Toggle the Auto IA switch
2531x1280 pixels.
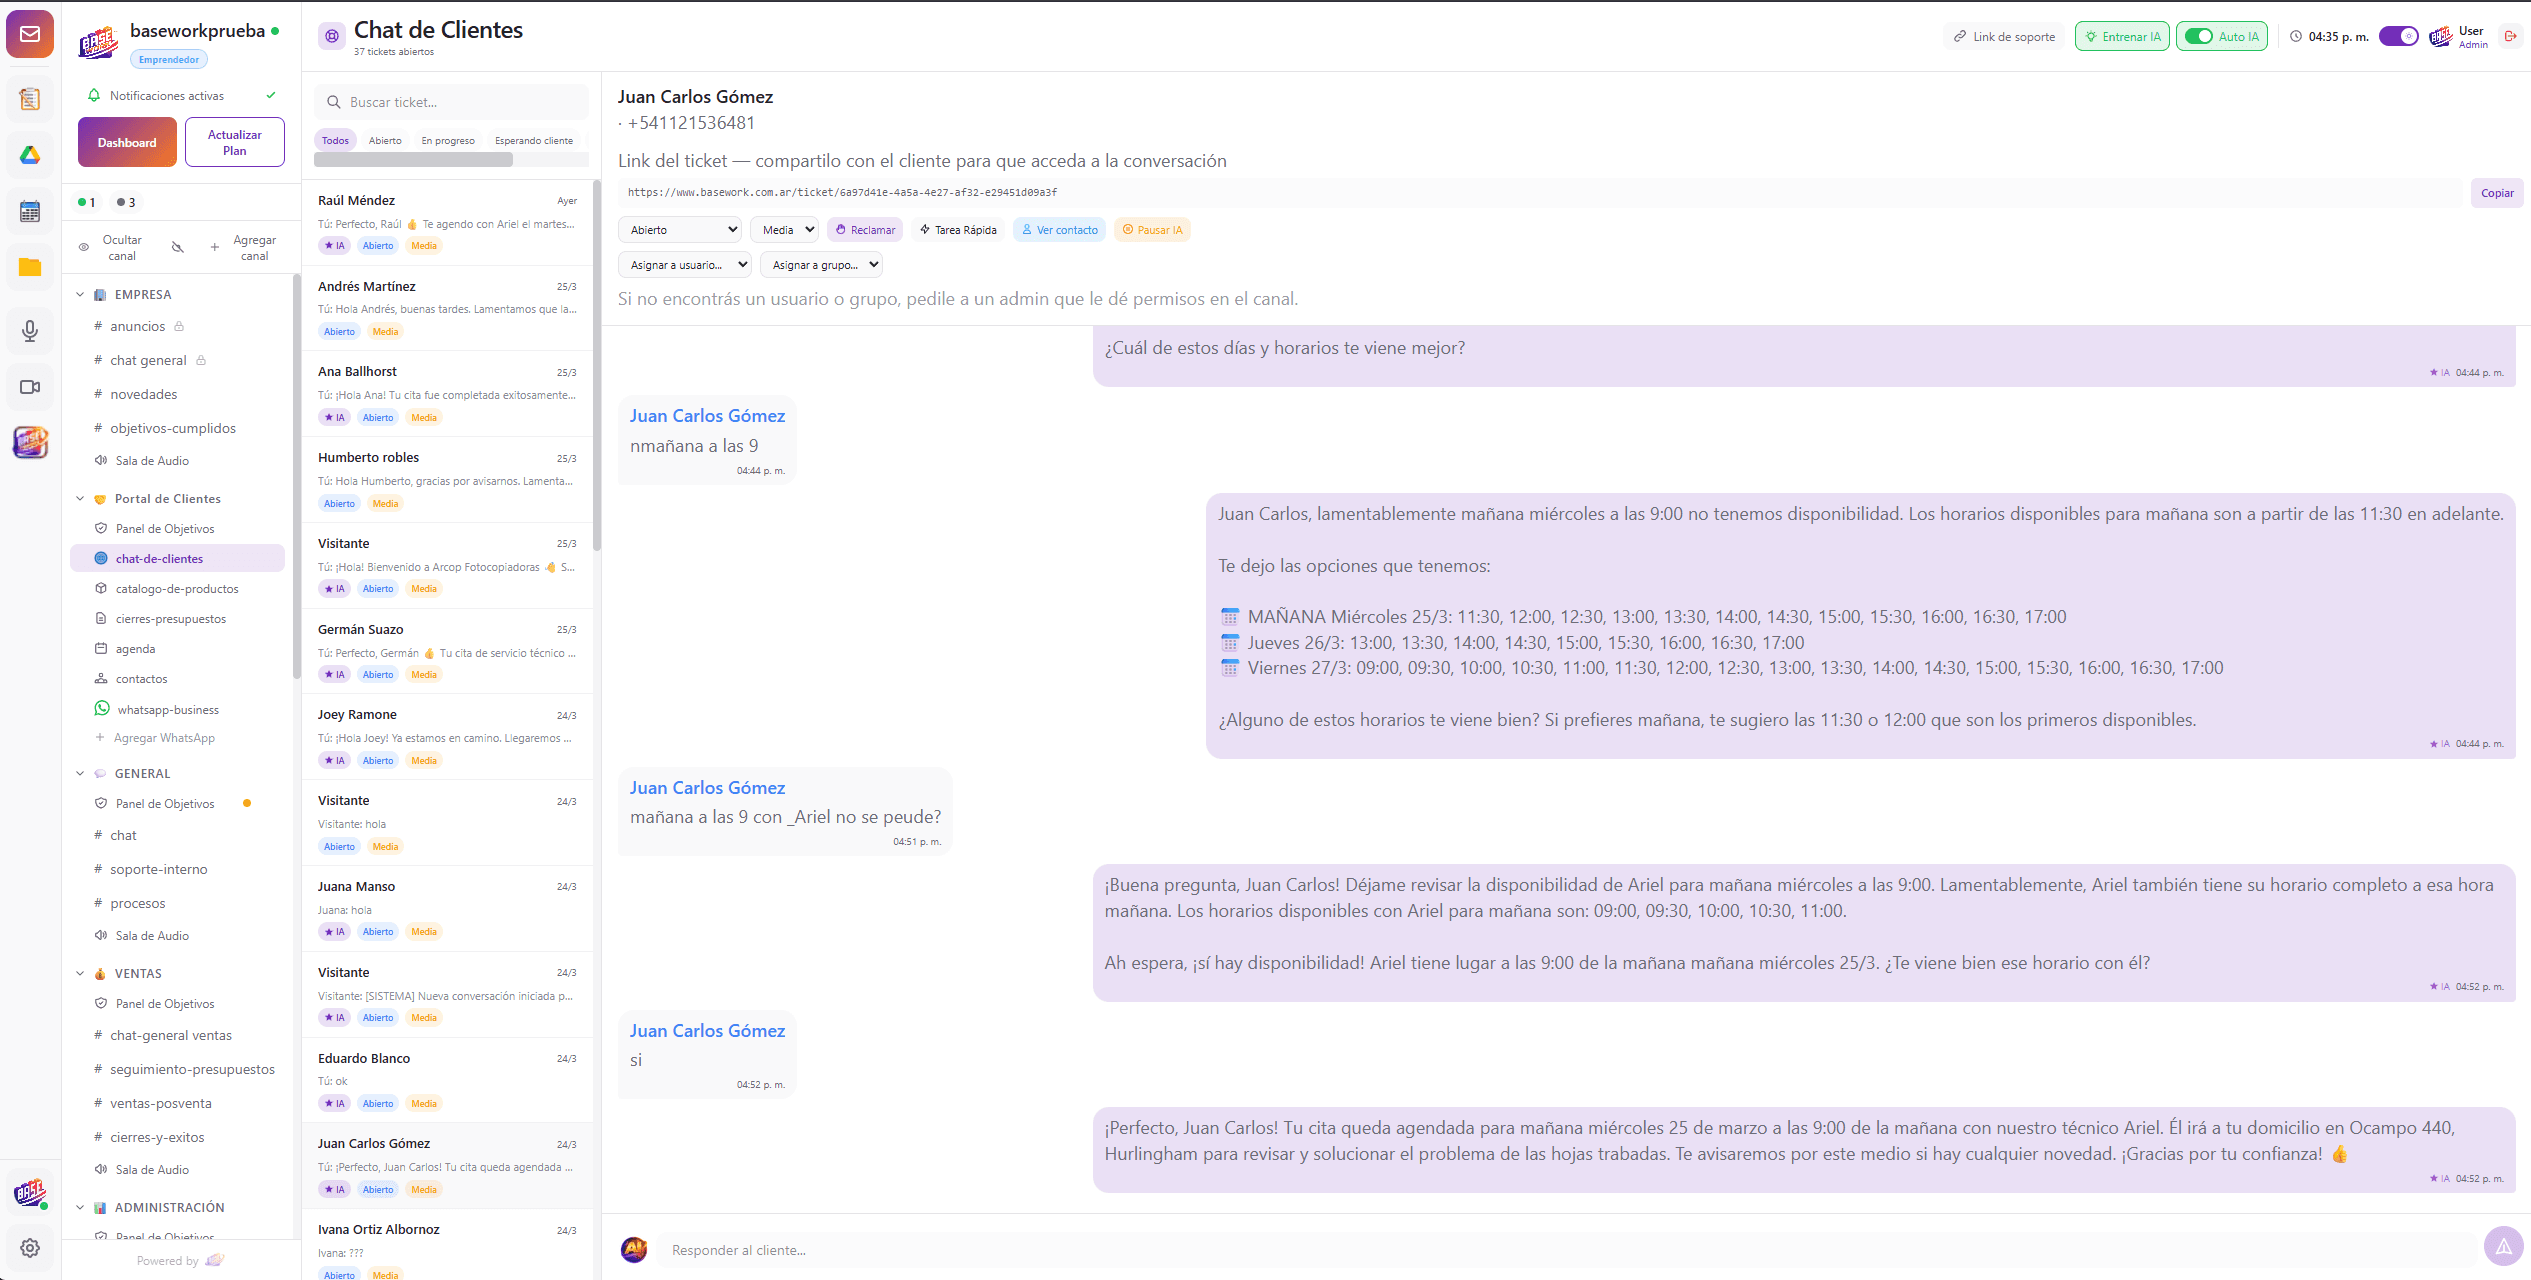click(x=2199, y=36)
